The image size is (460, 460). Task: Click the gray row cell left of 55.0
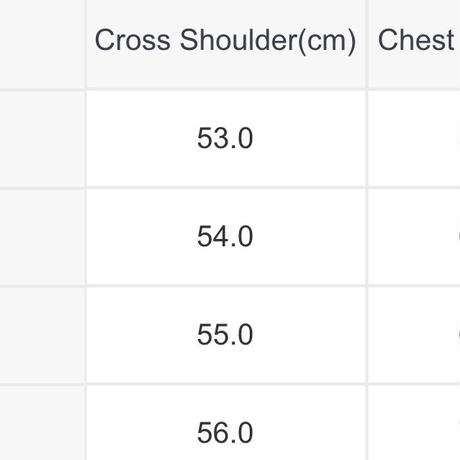click(x=42, y=335)
